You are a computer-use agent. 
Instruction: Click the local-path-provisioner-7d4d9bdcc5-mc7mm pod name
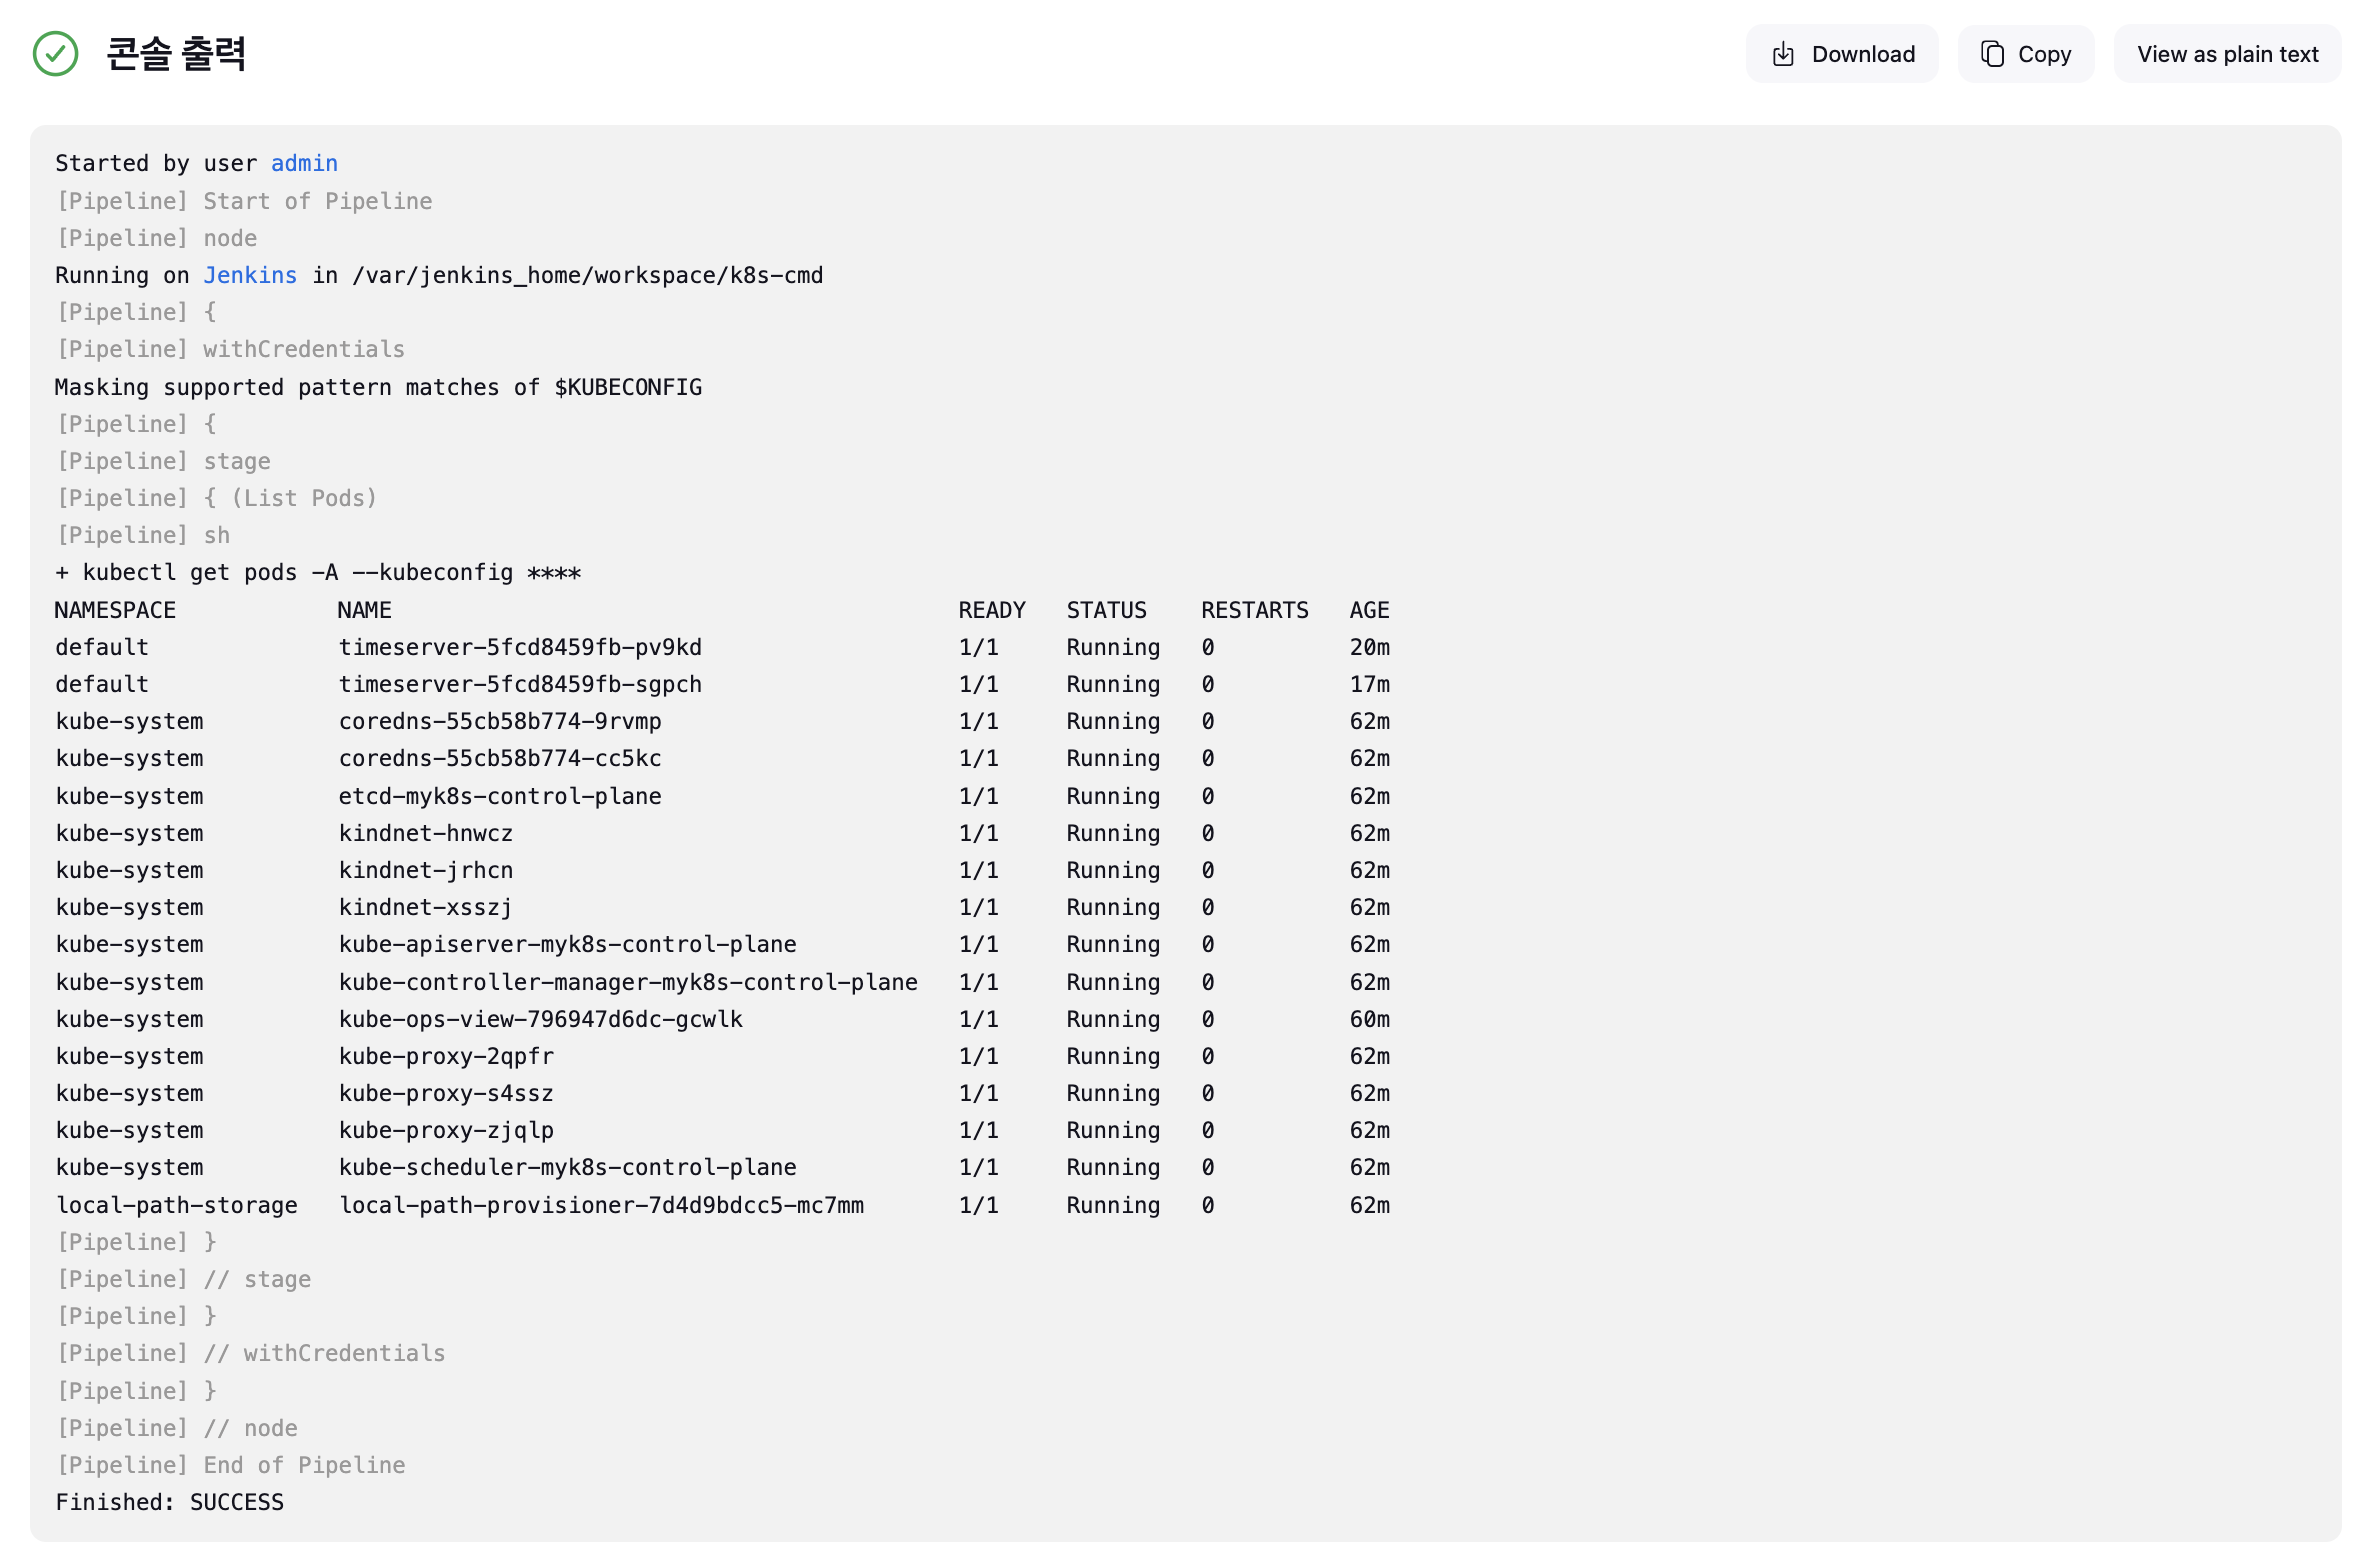point(601,1205)
